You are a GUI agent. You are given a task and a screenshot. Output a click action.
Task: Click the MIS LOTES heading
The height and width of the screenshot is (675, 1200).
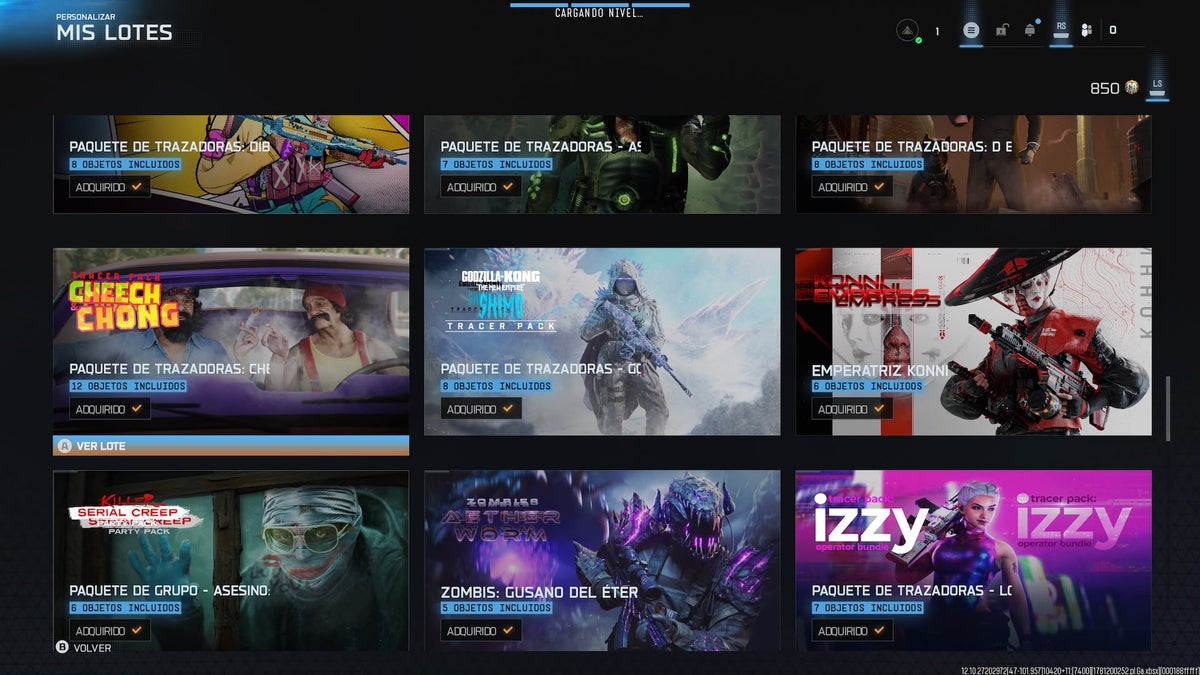(x=114, y=32)
